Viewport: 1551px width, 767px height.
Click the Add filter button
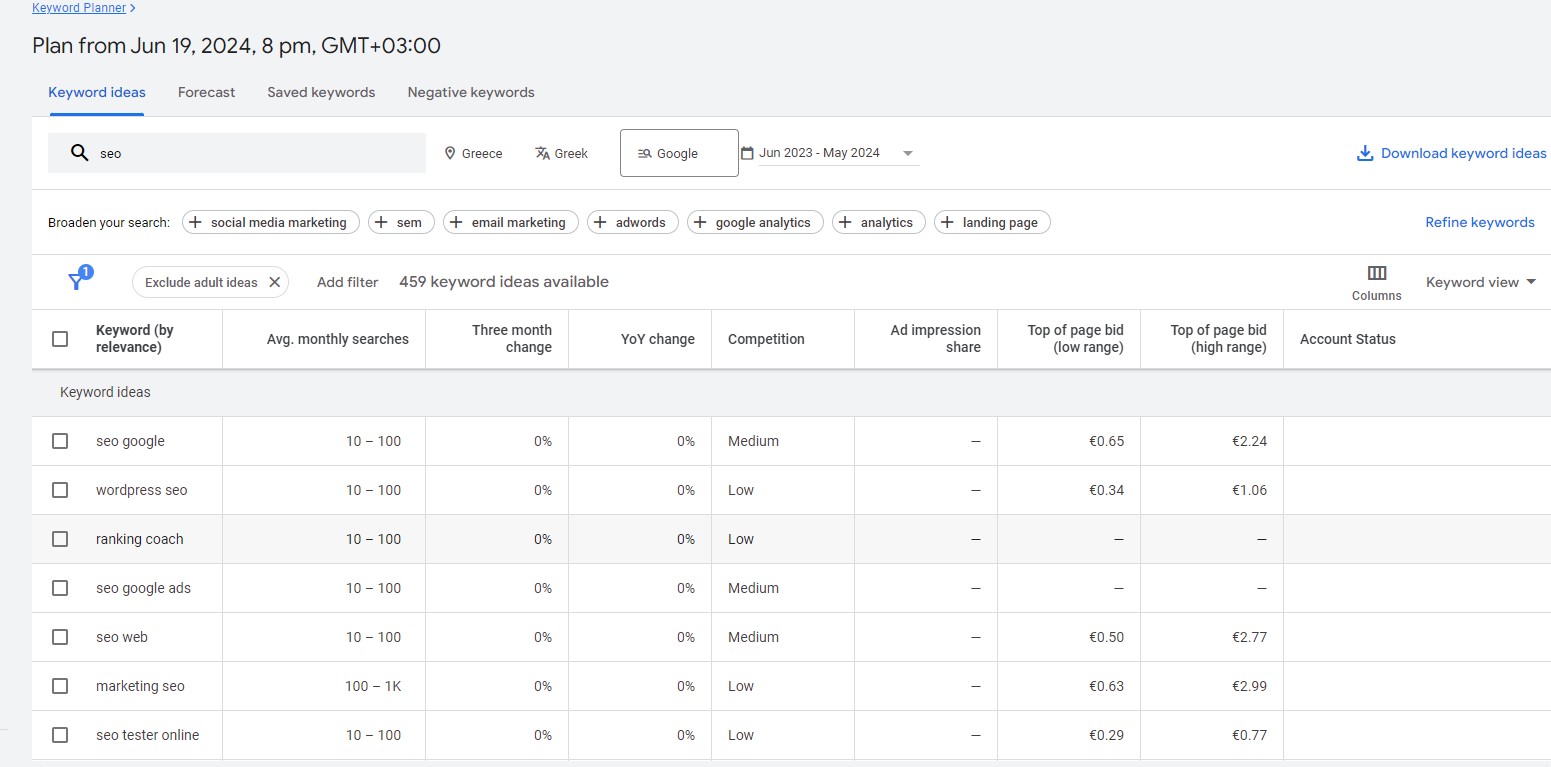(x=347, y=282)
